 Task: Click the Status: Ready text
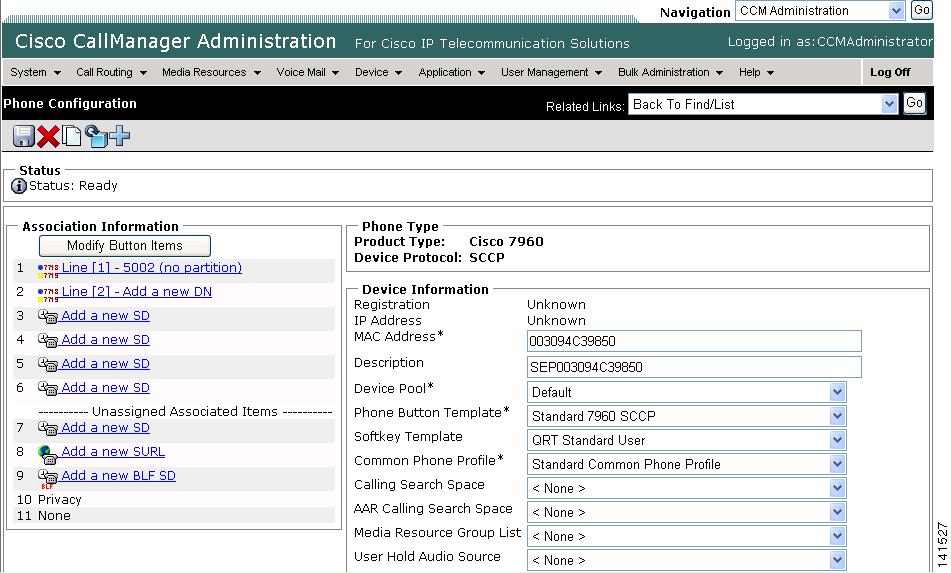pos(73,186)
